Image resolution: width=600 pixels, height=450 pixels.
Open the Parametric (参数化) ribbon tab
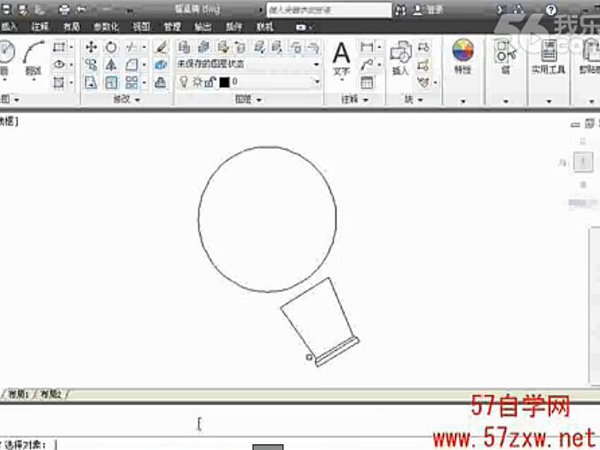(102, 26)
